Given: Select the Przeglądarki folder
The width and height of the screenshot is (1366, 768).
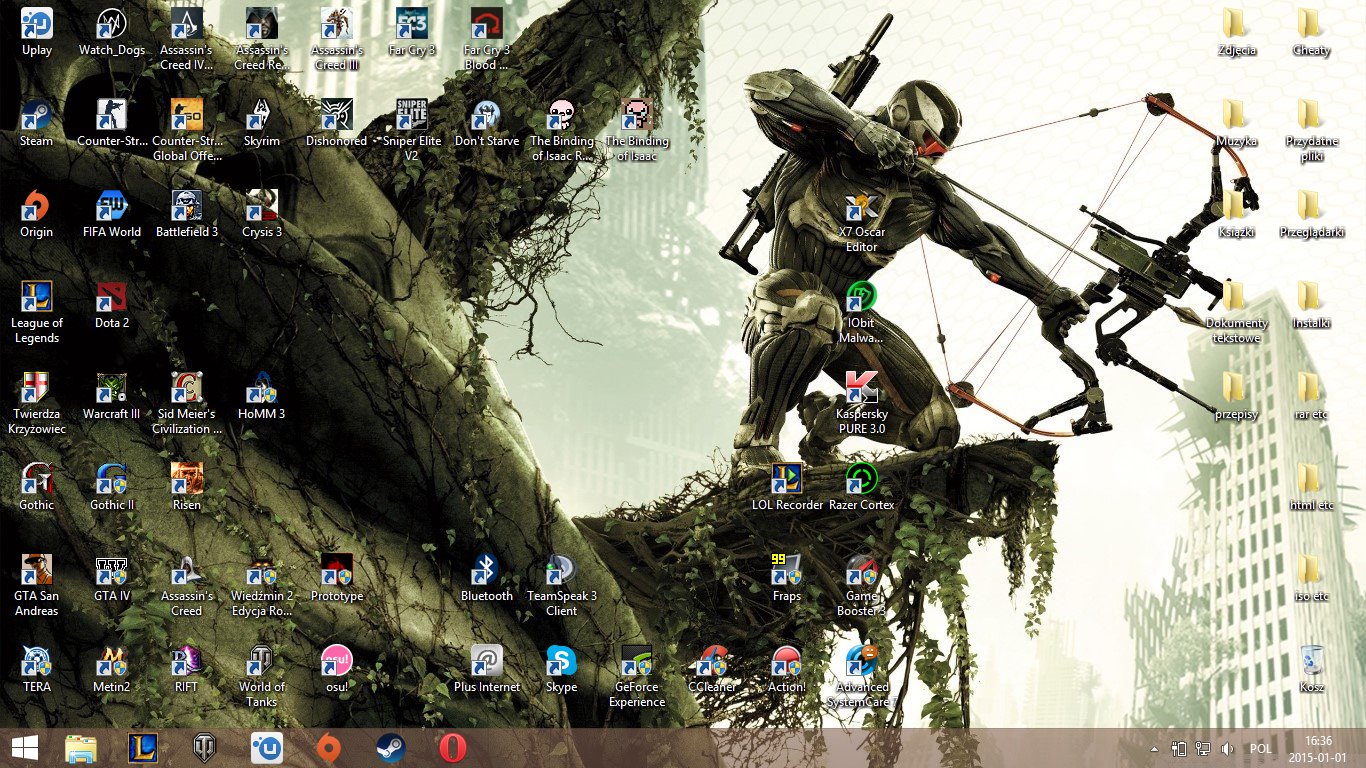Looking at the screenshot, I should 1312,214.
